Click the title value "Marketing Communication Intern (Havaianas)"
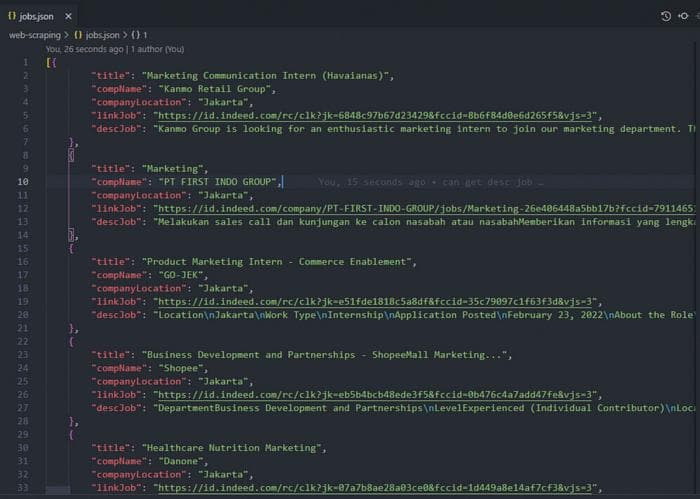 265,76
